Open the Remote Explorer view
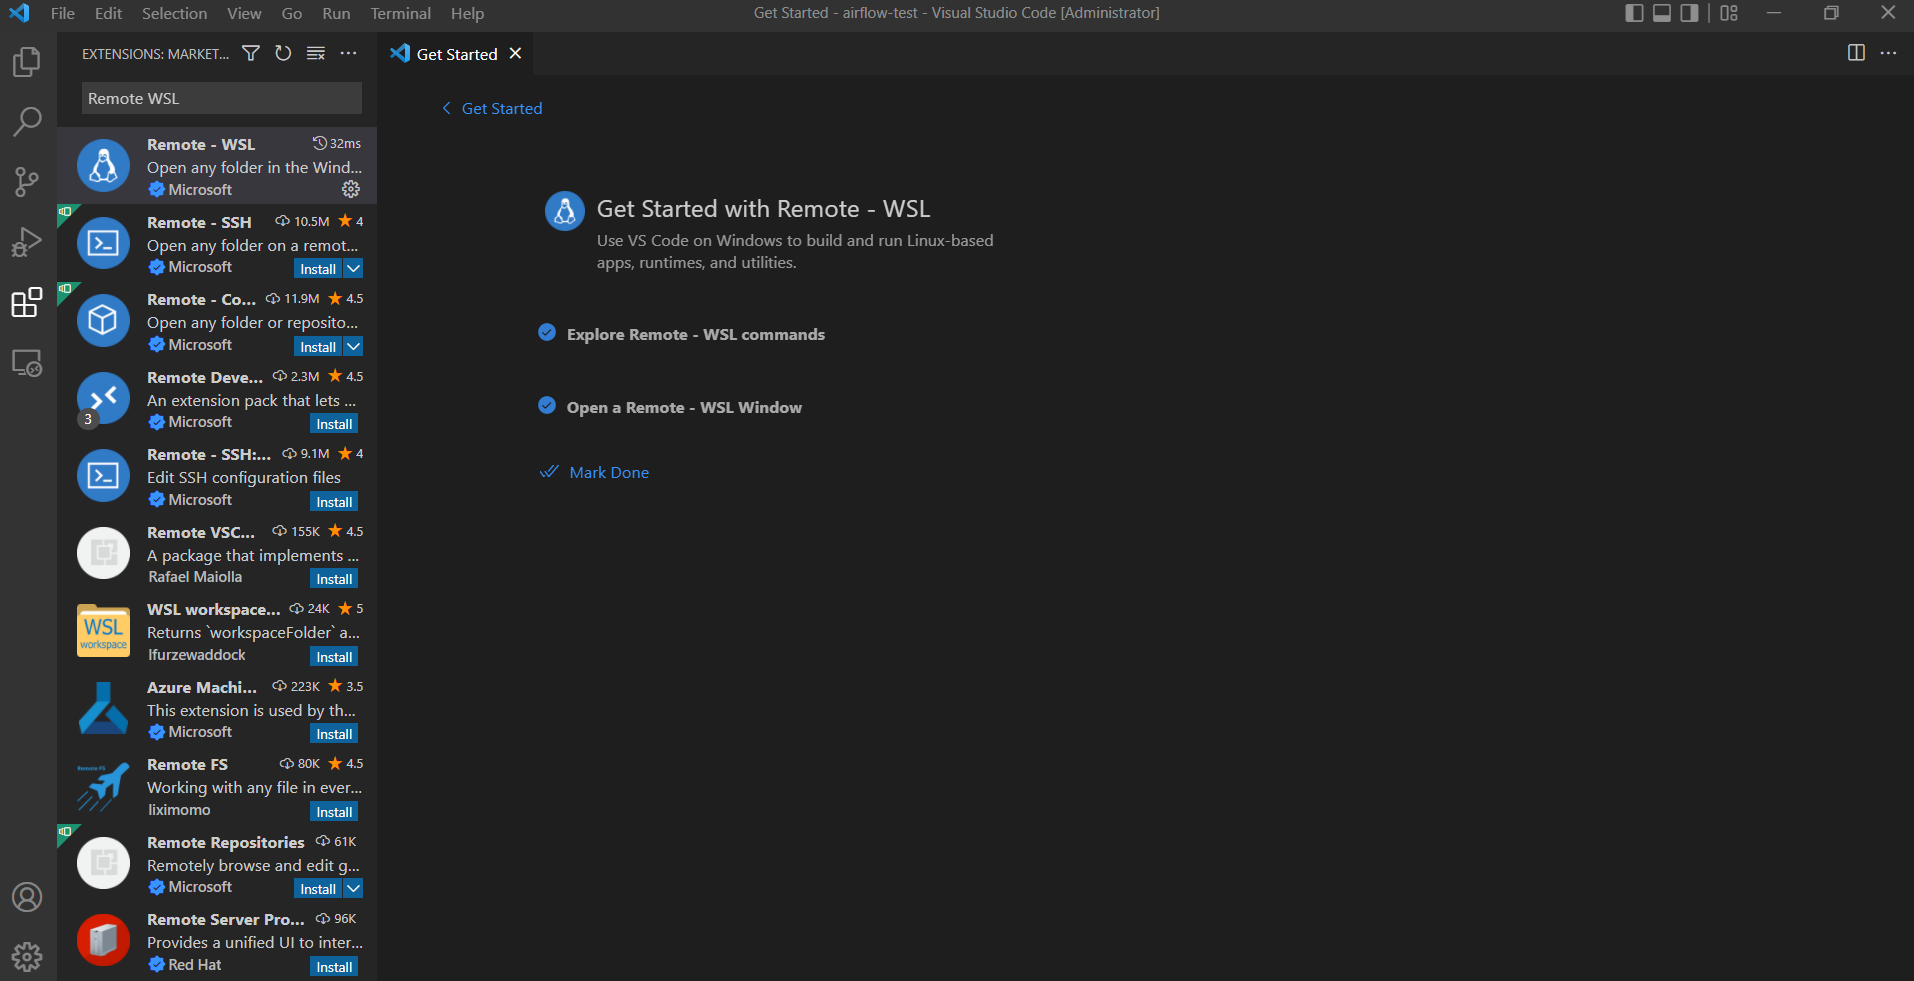The image size is (1914, 981). tap(27, 362)
